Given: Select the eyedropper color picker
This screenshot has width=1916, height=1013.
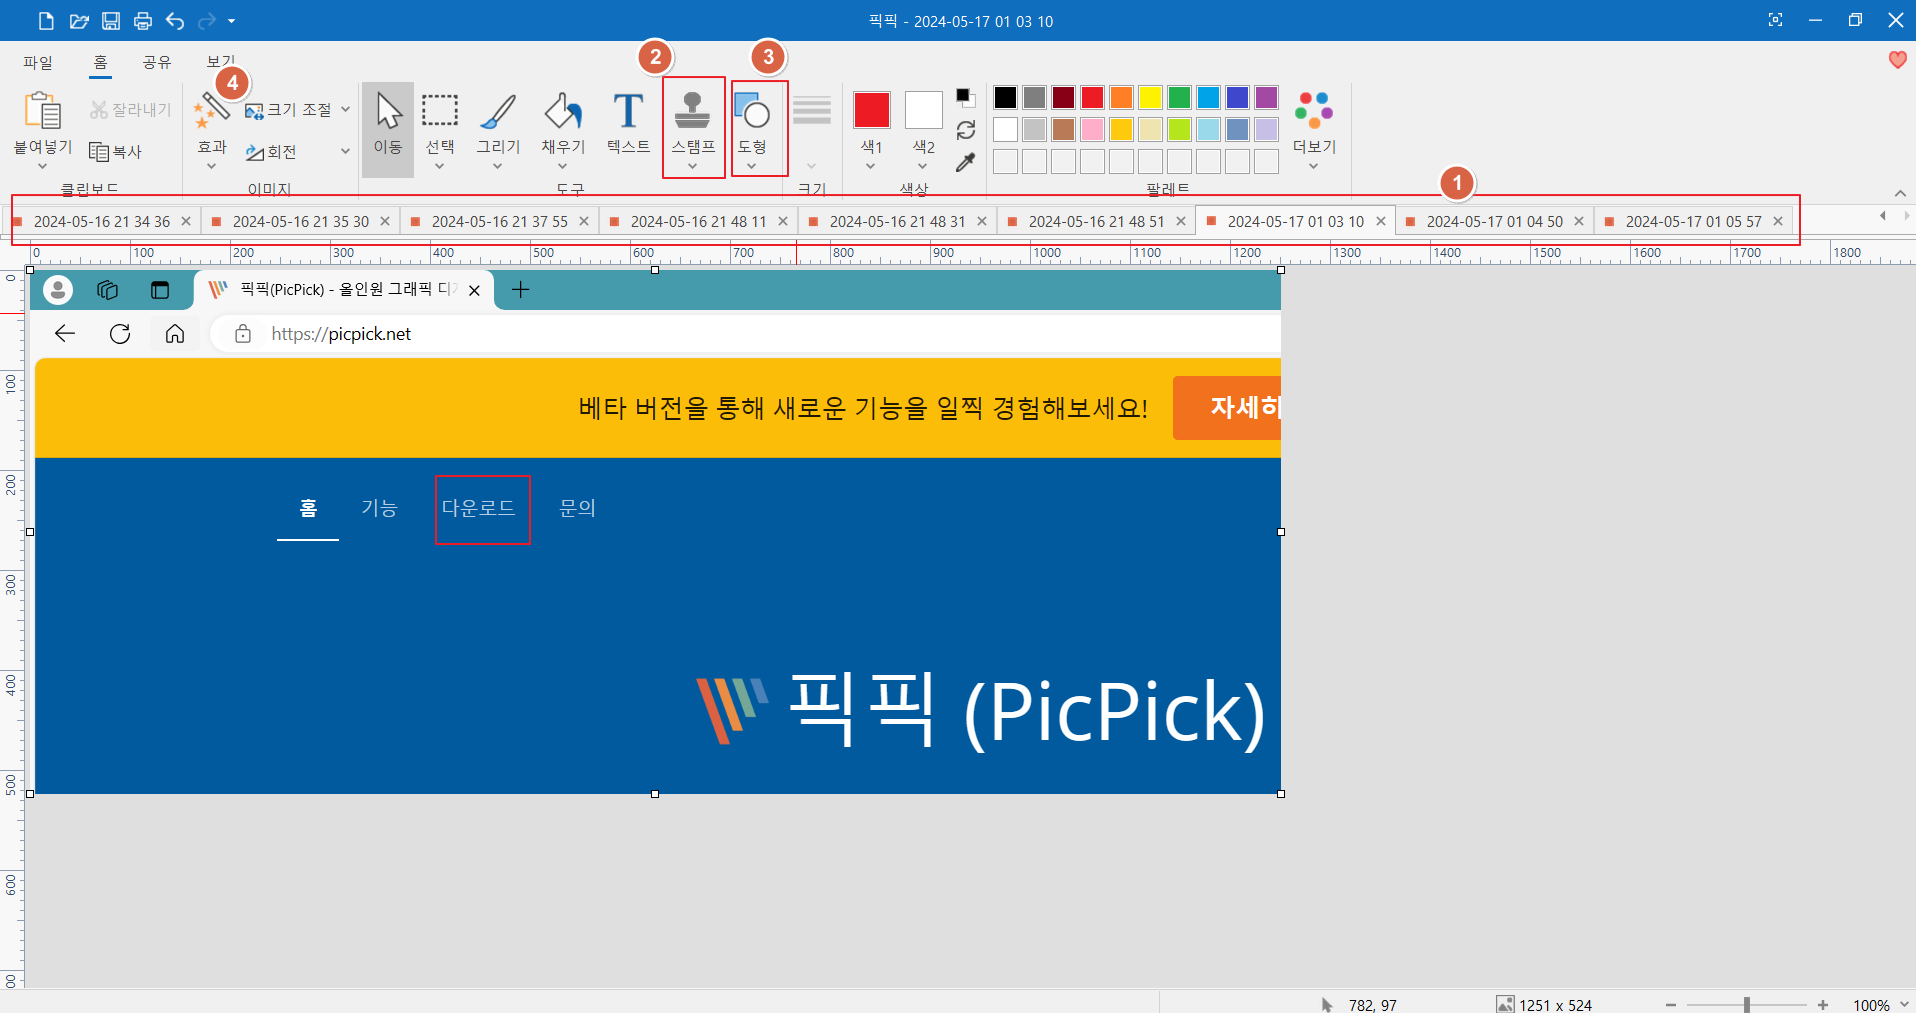Looking at the screenshot, I should pyautogui.click(x=965, y=162).
